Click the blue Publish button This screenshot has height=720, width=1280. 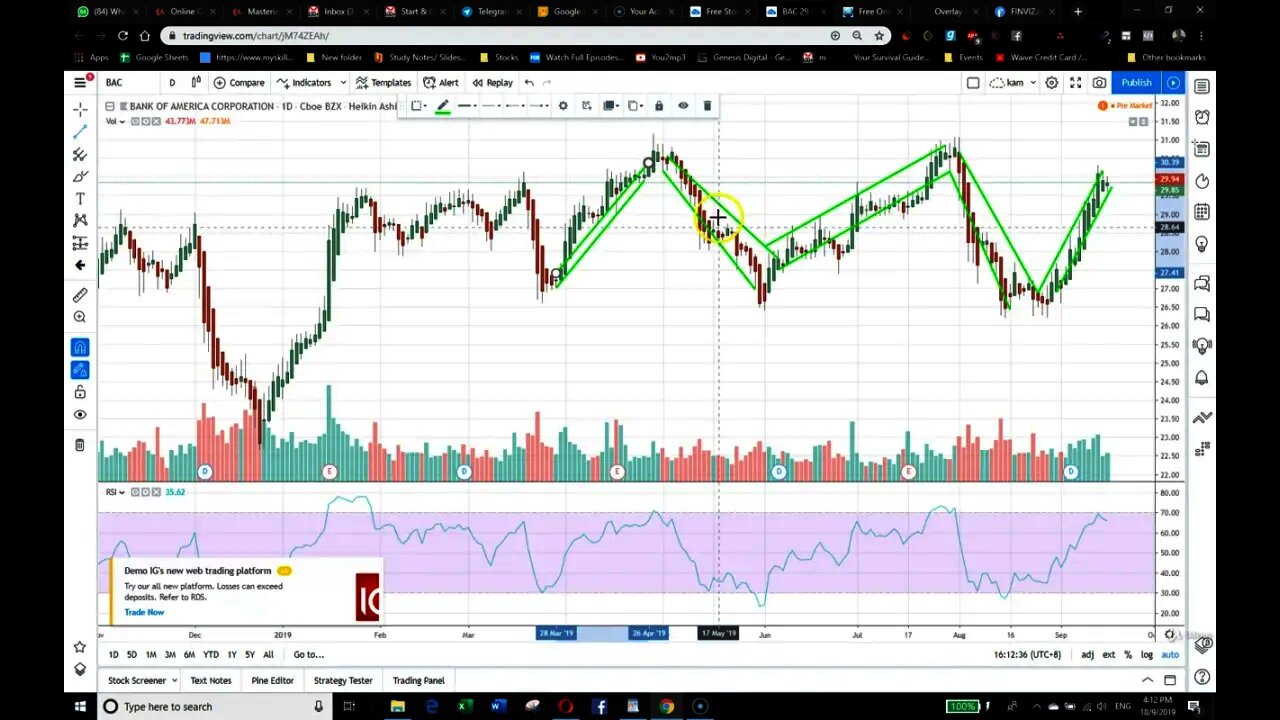[x=1136, y=82]
